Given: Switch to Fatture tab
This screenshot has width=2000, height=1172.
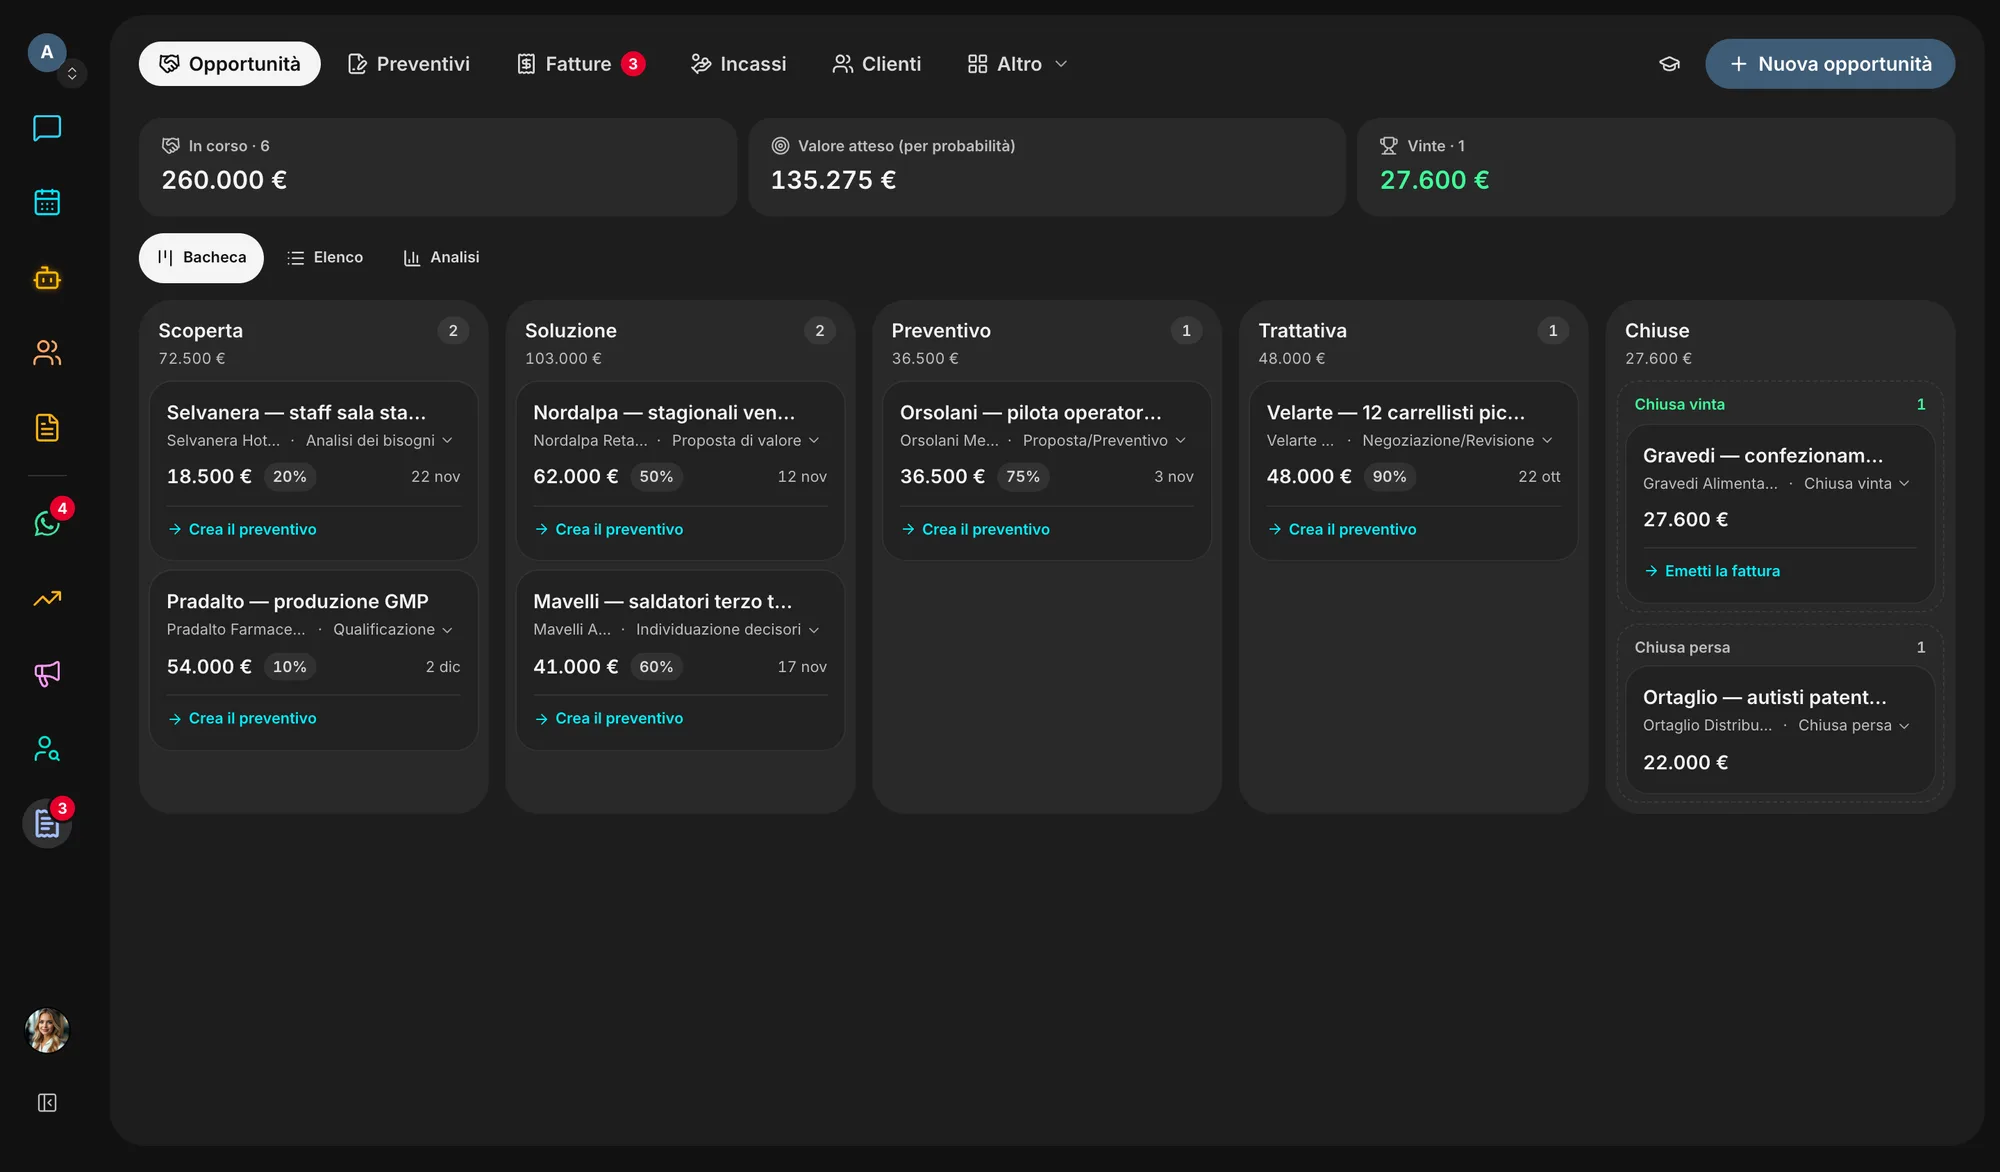Looking at the screenshot, I should click(x=580, y=64).
